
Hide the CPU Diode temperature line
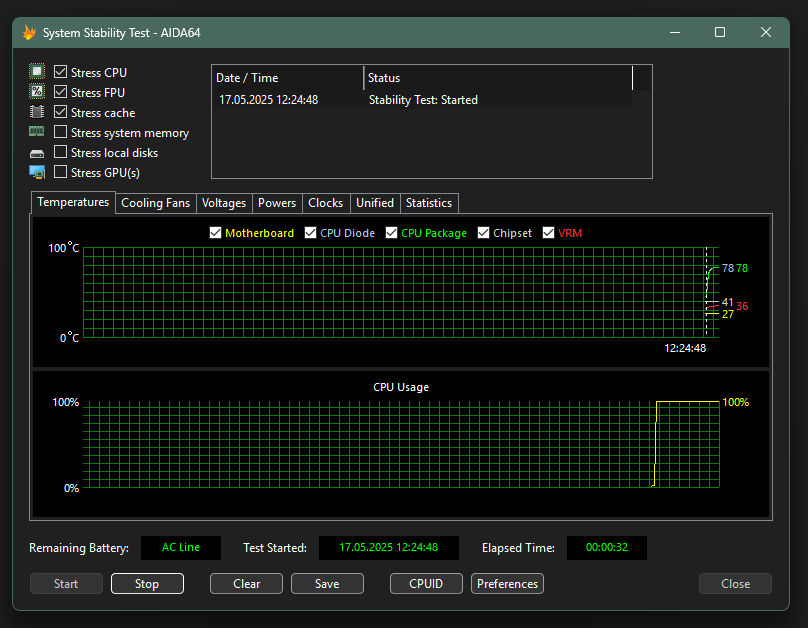coord(310,233)
